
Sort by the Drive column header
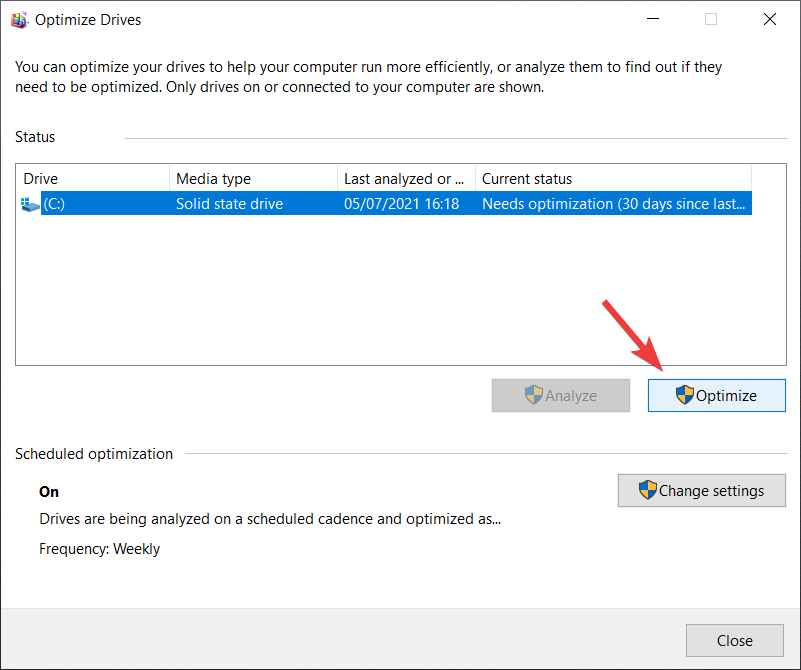pyautogui.click(x=92, y=179)
